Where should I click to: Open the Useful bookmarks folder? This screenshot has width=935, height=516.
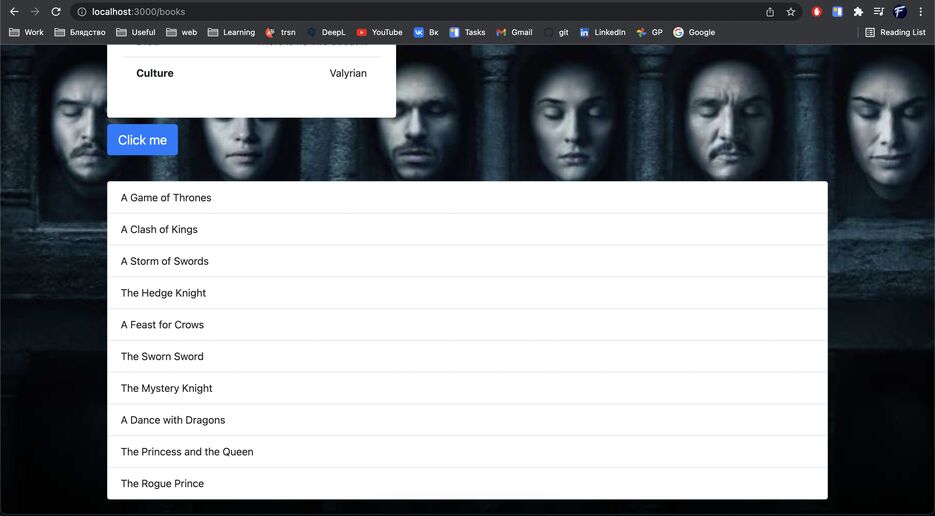tap(136, 32)
